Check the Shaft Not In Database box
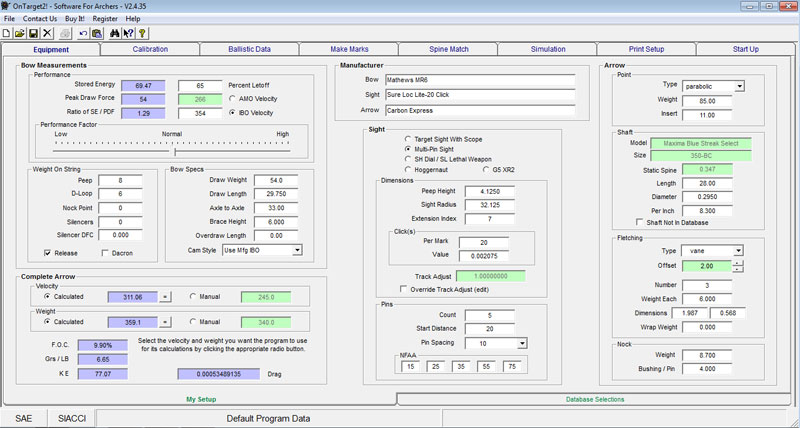This screenshot has width=800, height=428. pyautogui.click(x=639, y=222)
